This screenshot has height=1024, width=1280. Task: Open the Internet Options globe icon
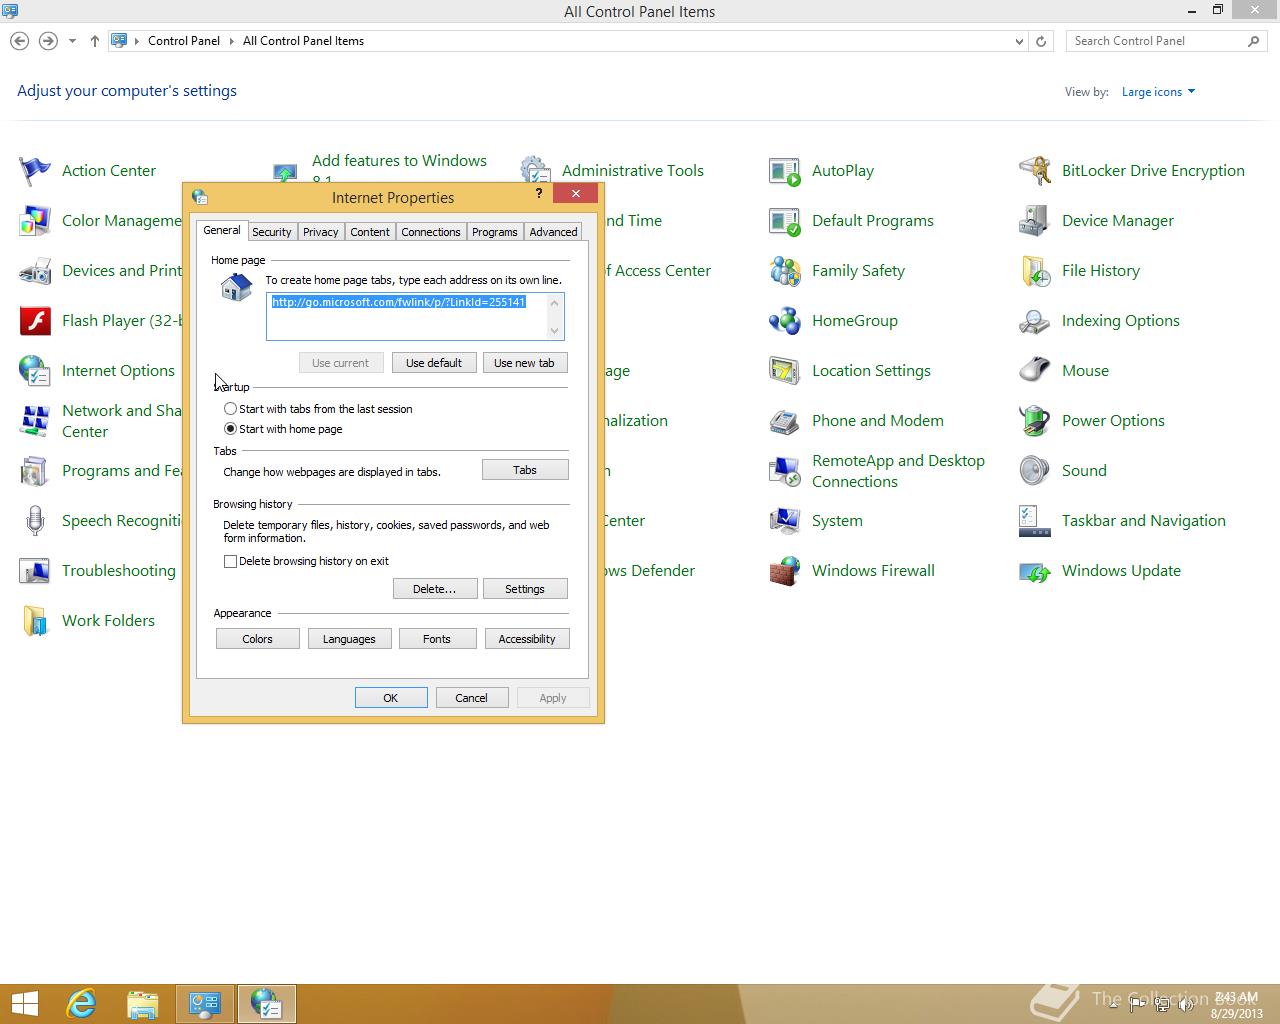click(35, 371)
